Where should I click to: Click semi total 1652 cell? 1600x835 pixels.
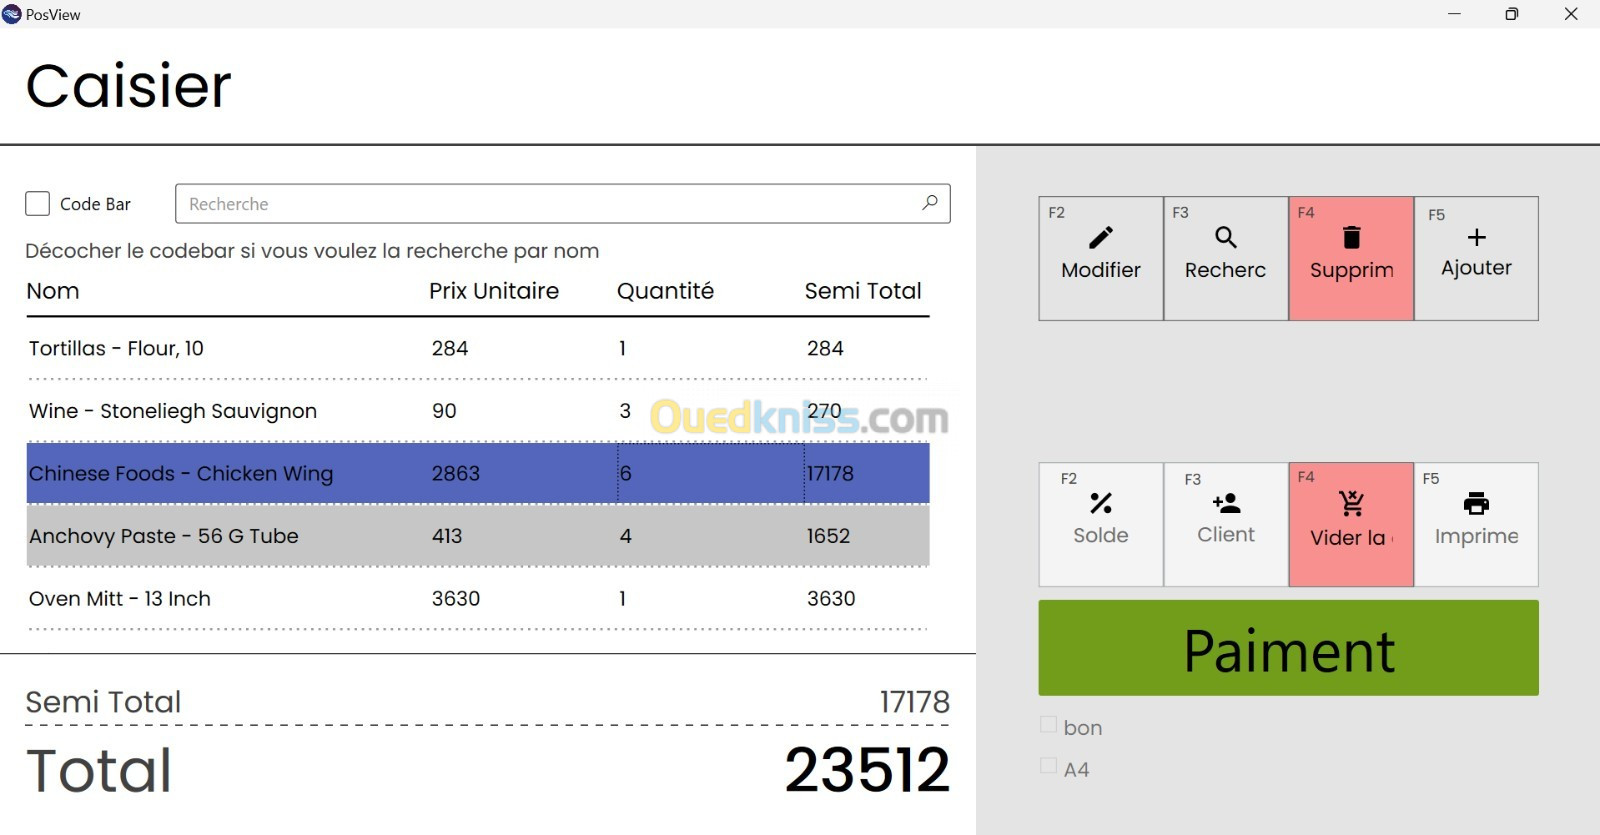[828, 536]
